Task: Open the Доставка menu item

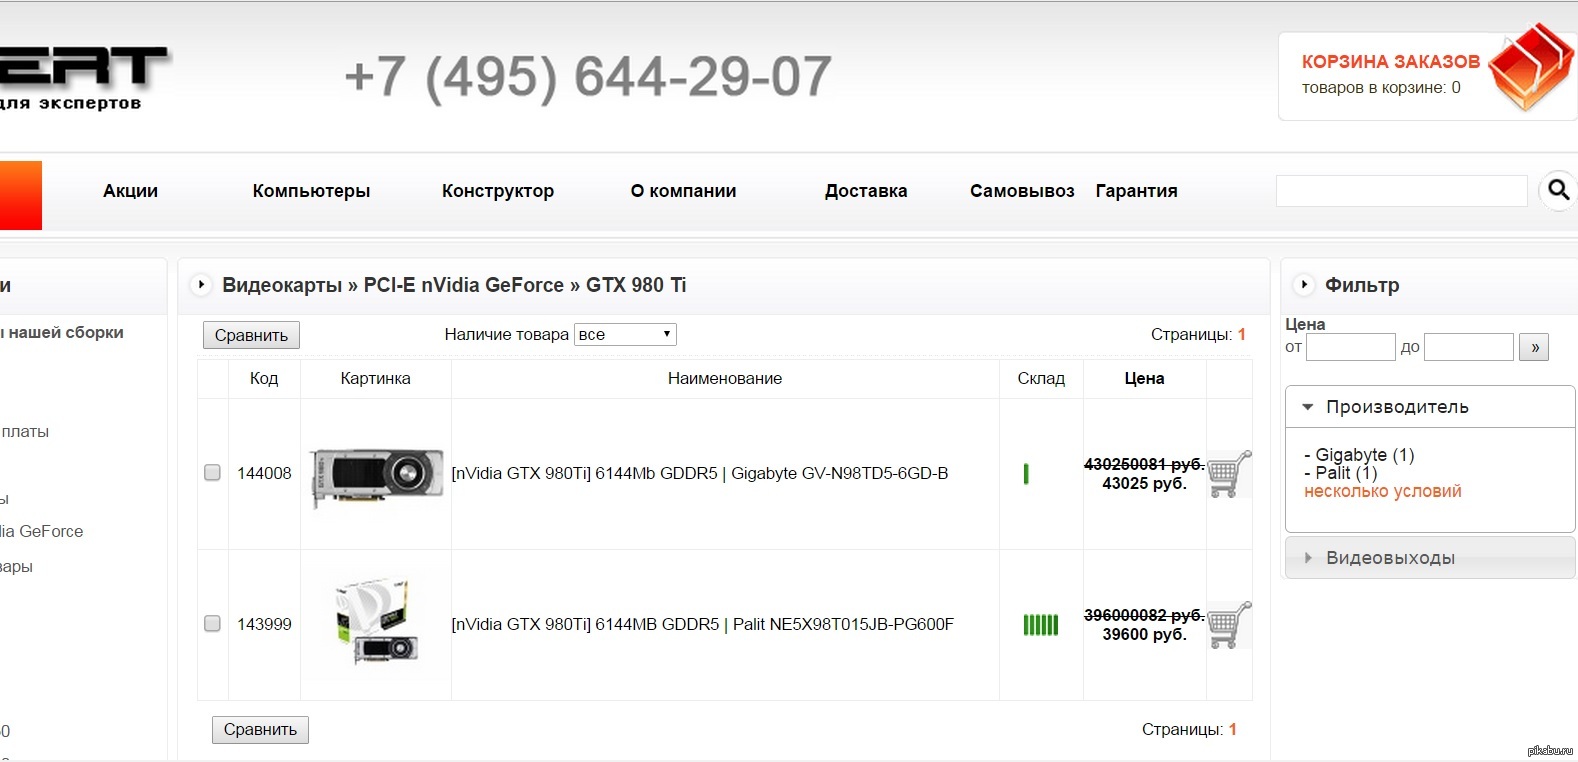Action: pyautogui.click(x=866, y=191)
